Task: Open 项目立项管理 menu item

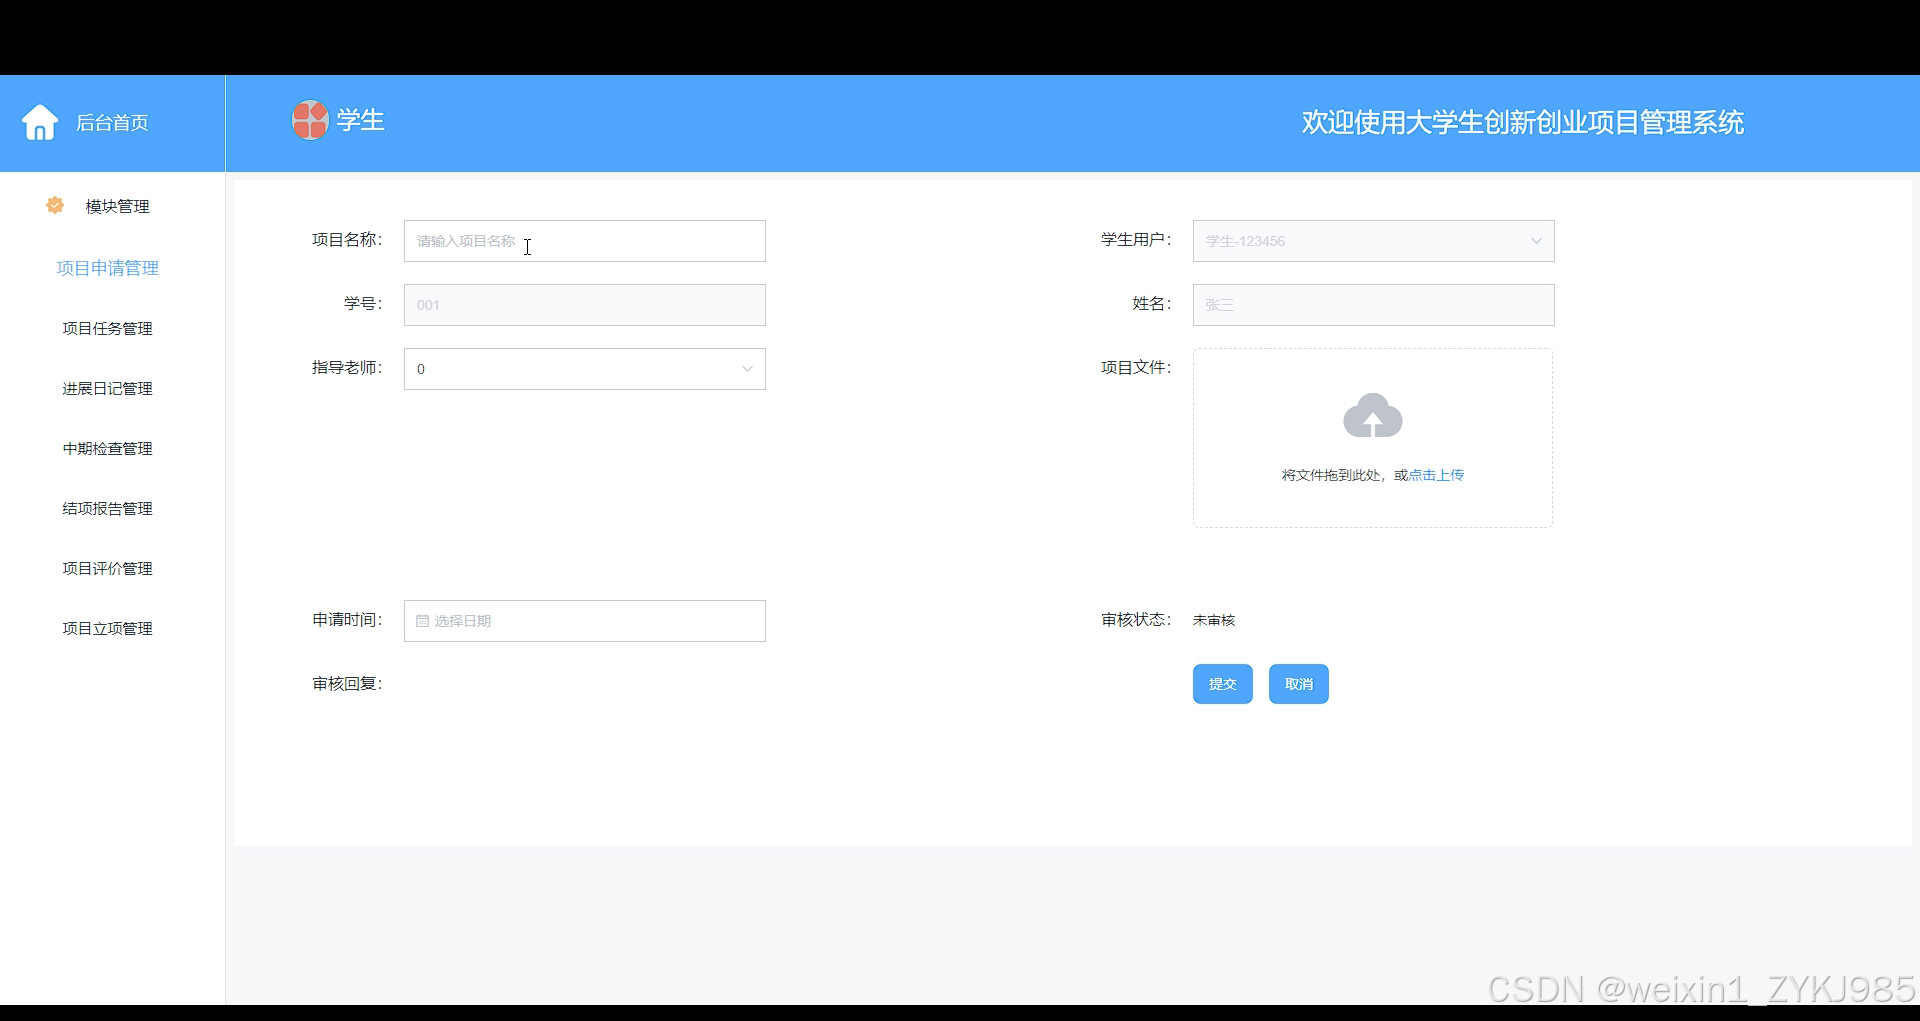Action: click(108, 628)
